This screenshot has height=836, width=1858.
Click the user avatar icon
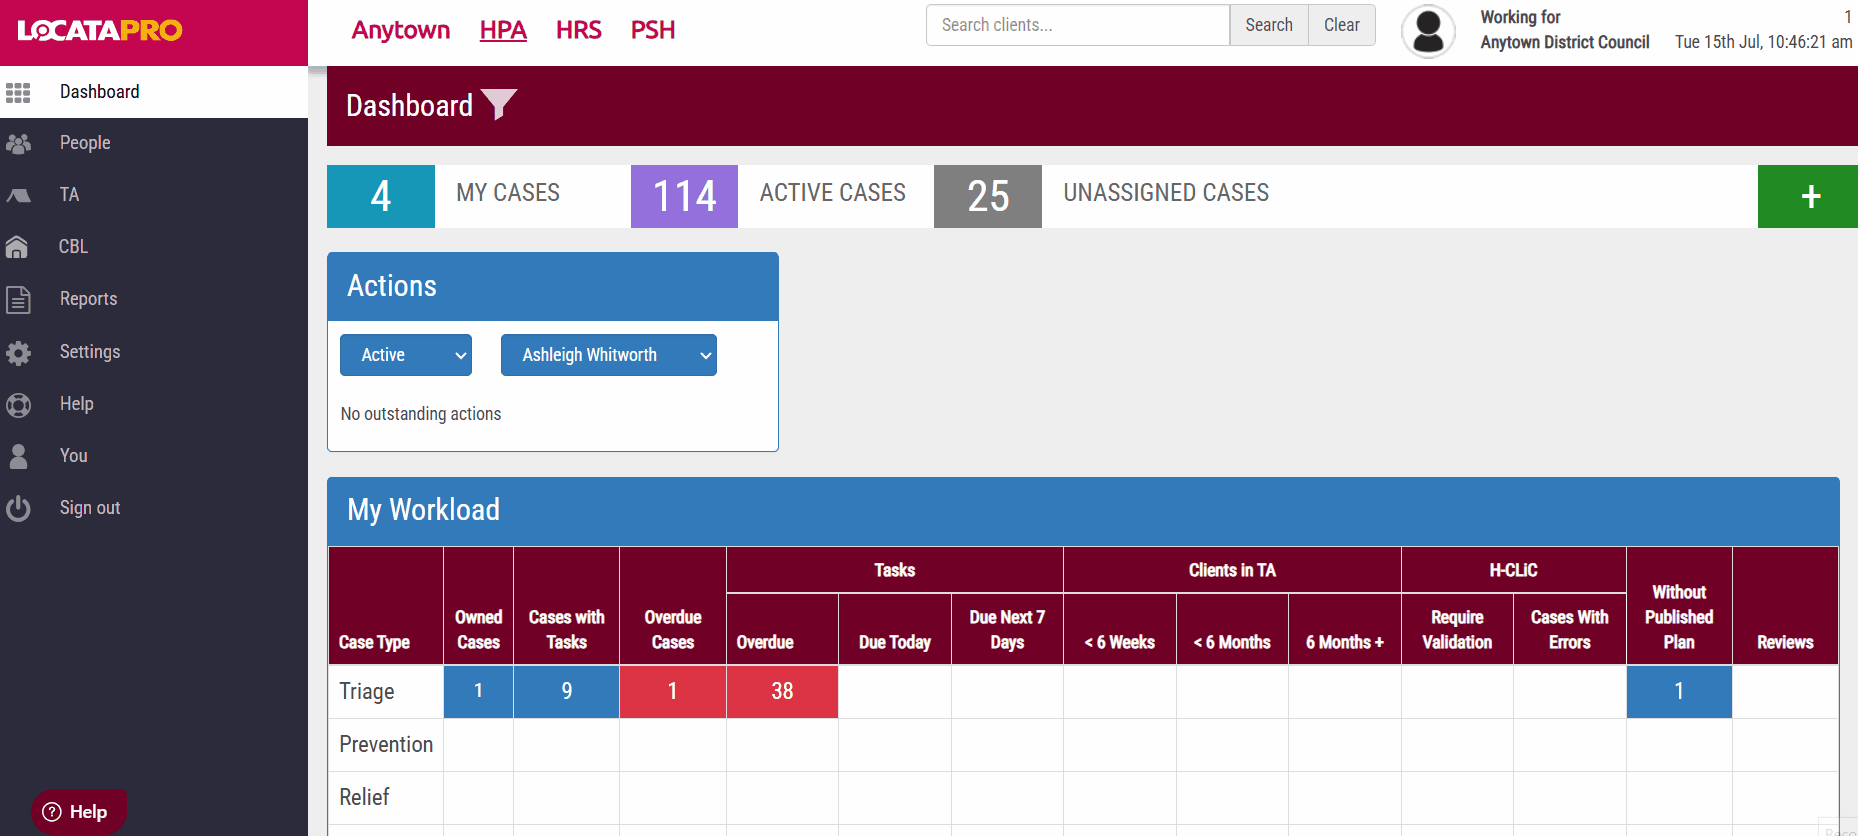(x=1428, y=31)
